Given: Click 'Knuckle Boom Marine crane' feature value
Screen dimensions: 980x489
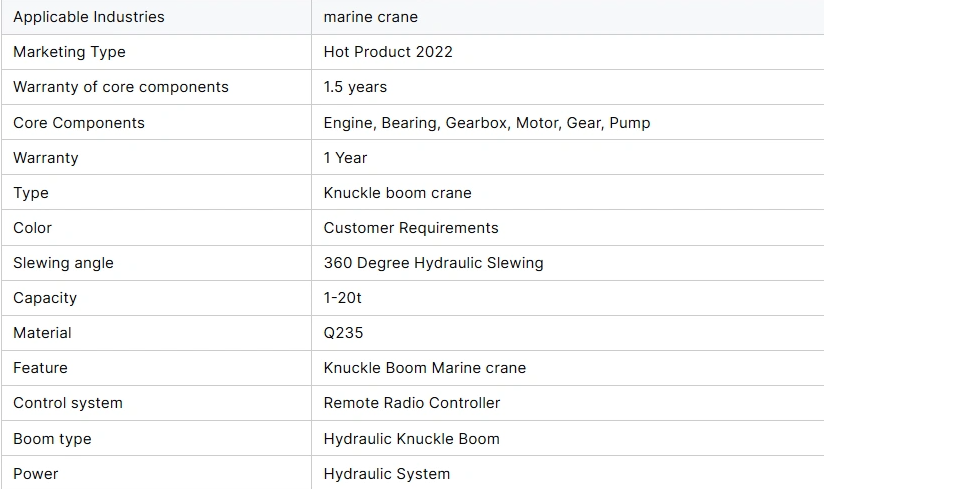Looking at the screenshot, I should (425, 368).
